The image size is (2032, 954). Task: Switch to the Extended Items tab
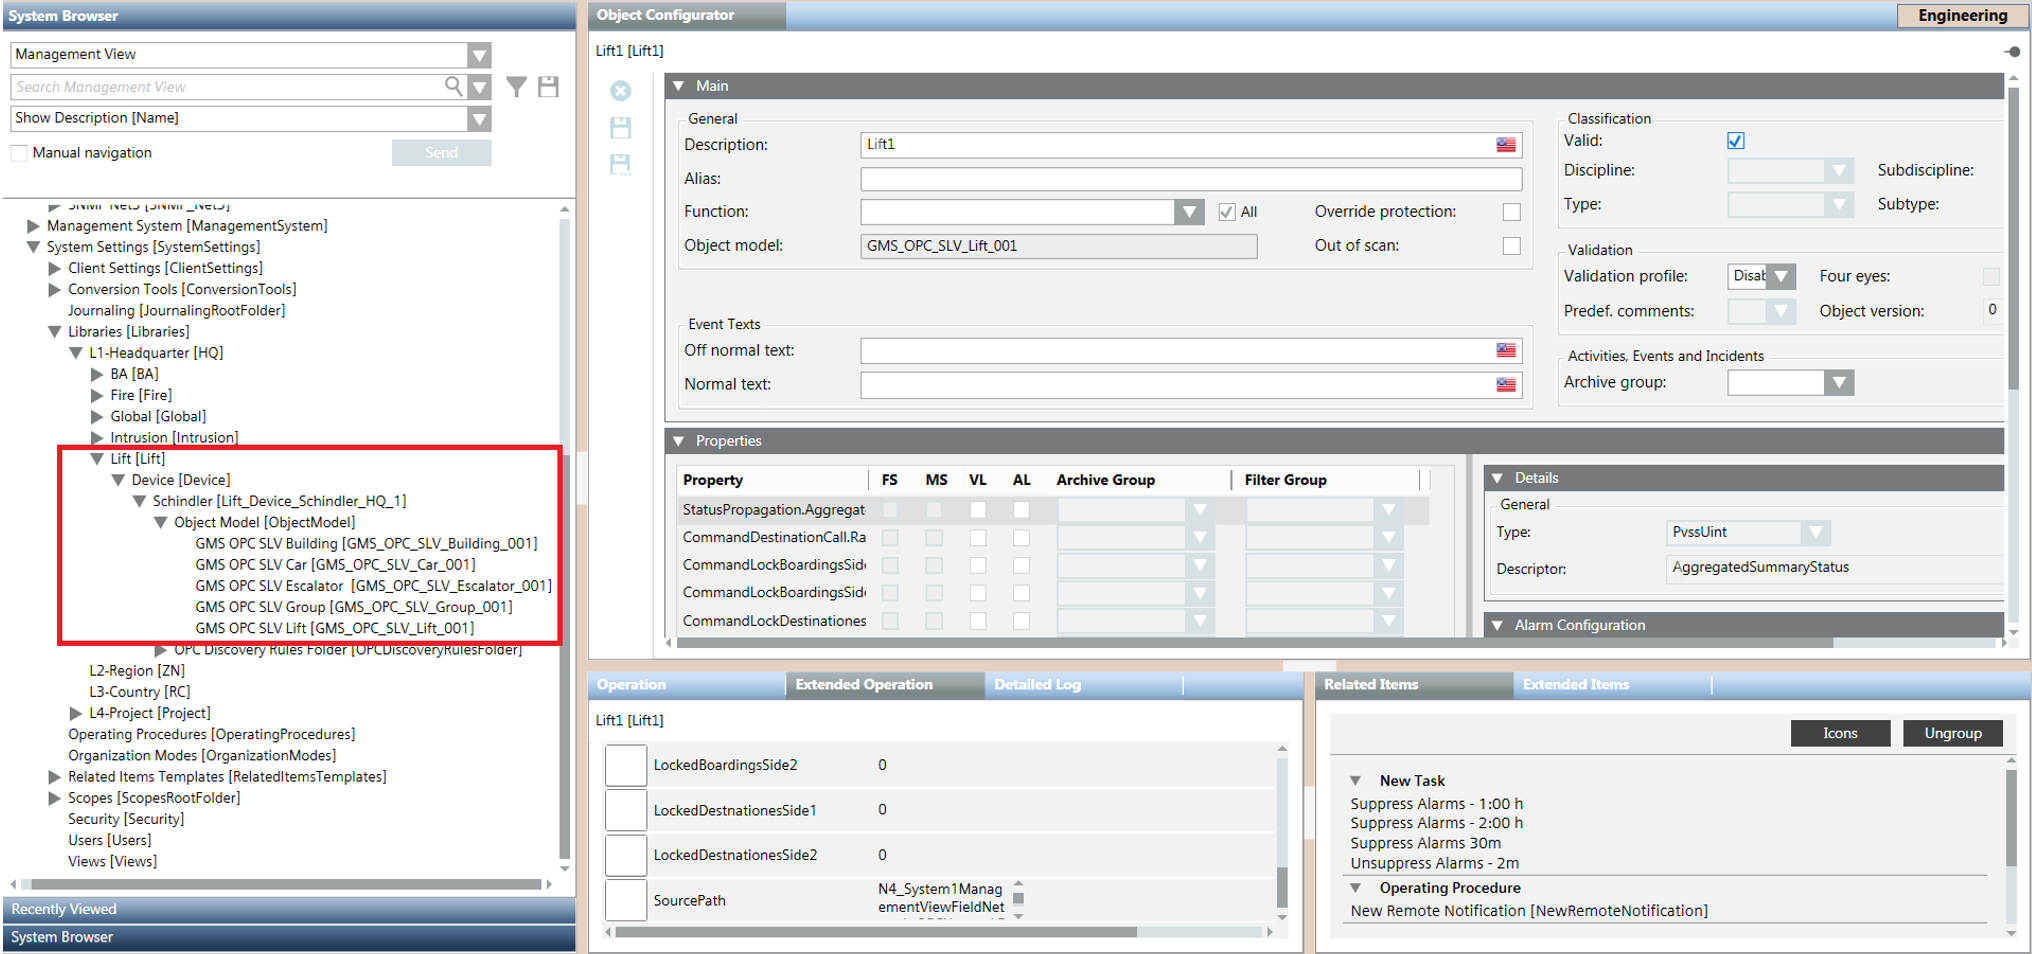(x=1576, y=684)
